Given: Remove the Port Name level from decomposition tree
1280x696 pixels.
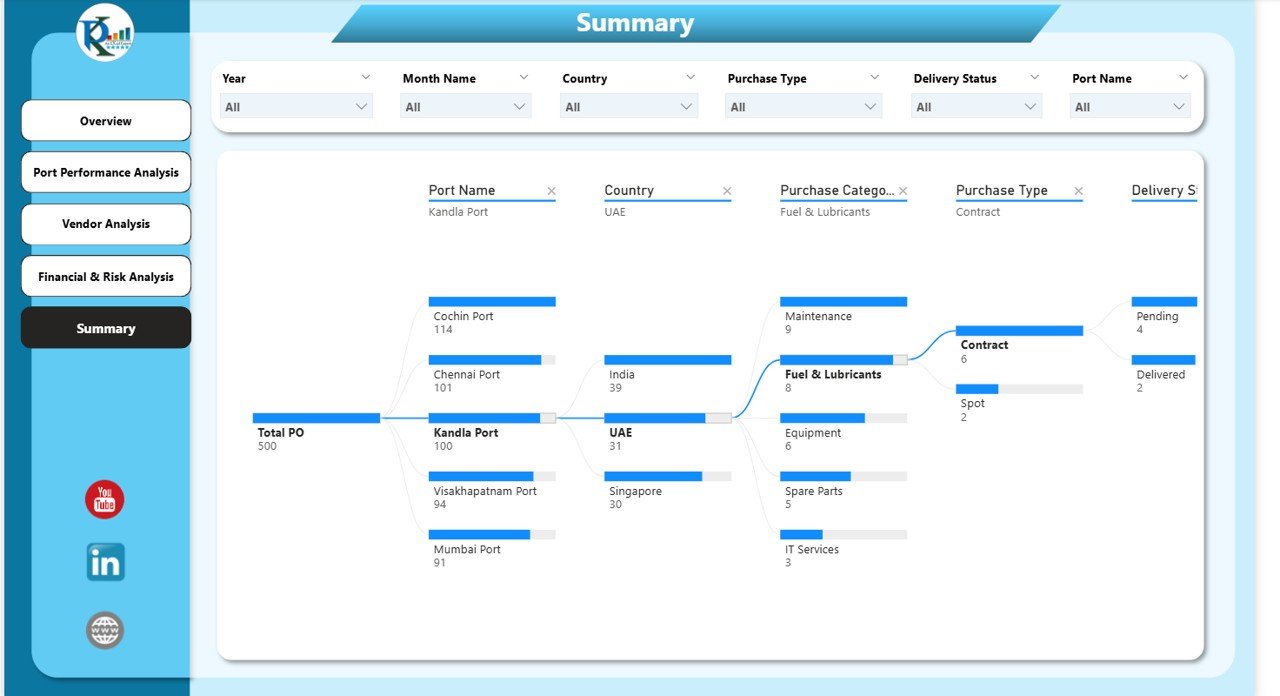Looking at the screenshot, I should [x=551, y=190].
